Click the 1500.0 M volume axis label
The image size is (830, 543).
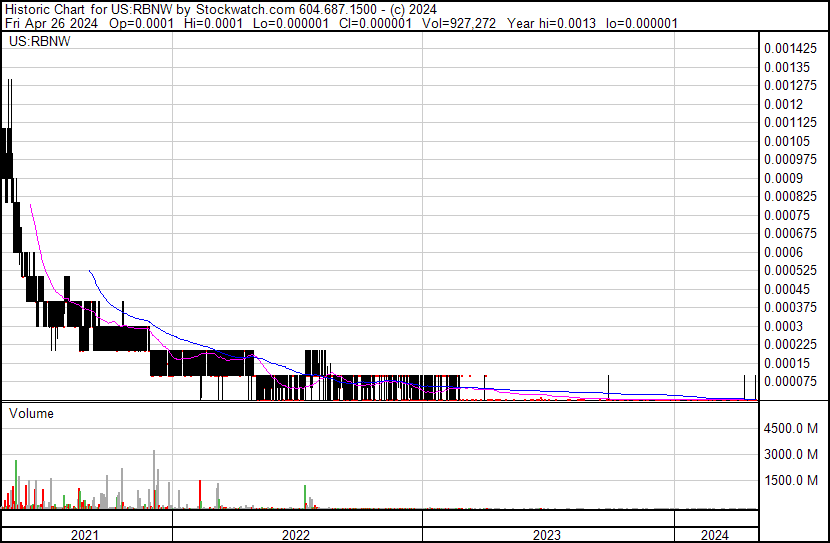tap(791, 480)
